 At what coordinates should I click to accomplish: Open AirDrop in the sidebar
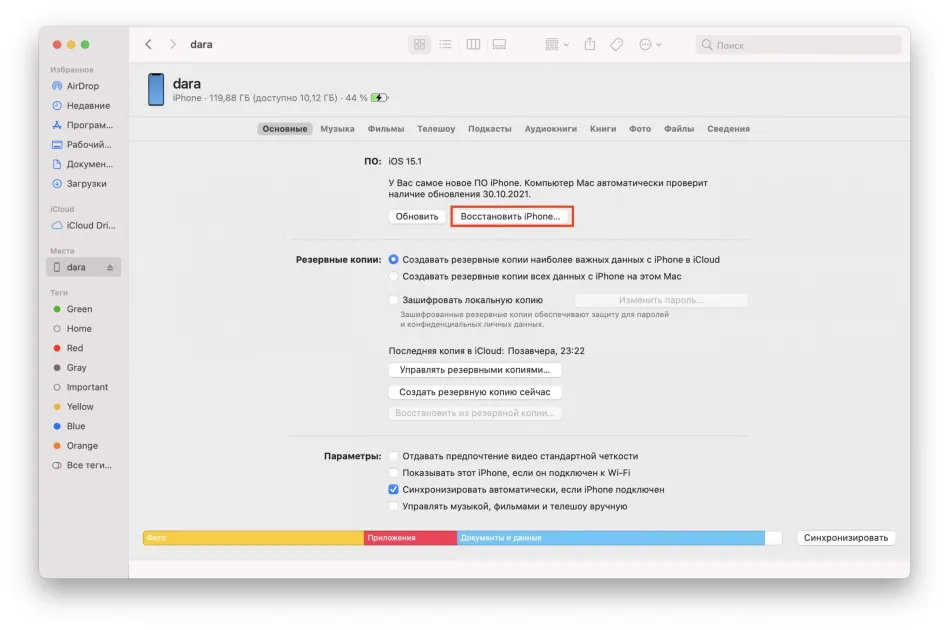tap(83, 86)
